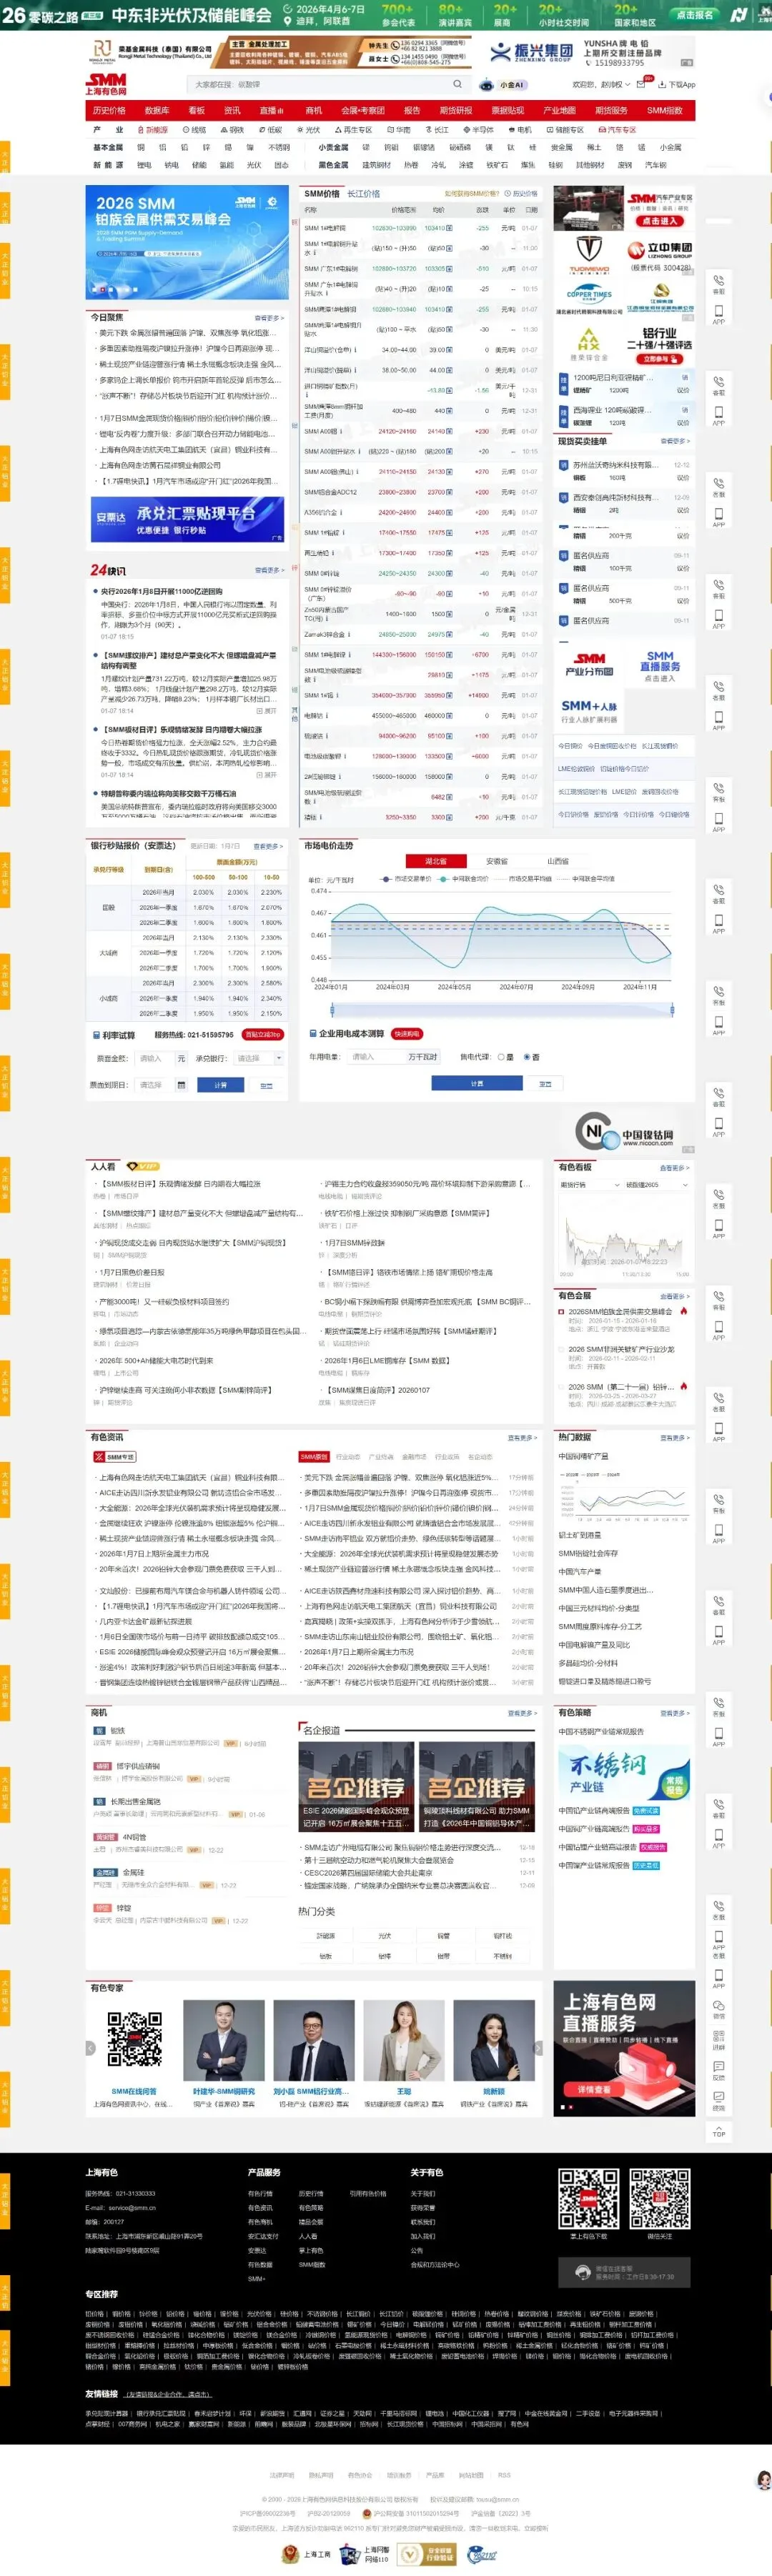Click the 振兴集团 banner logo
Viewport: 772px width, 2576px height.
click(531, 52)
